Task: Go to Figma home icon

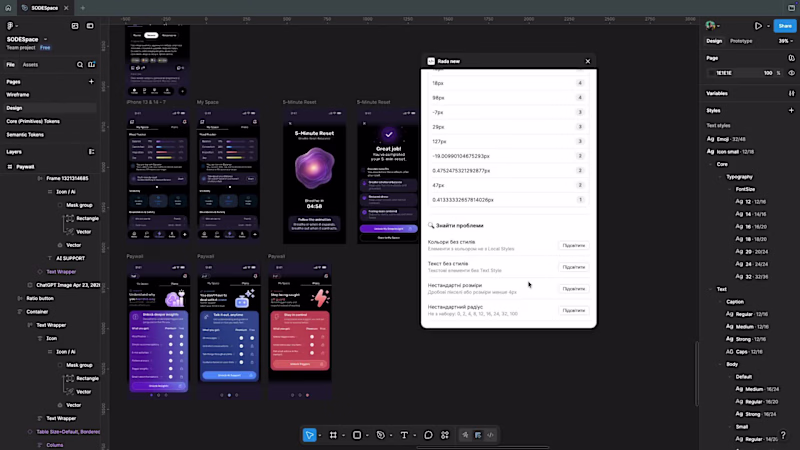Action: [8, 8]
